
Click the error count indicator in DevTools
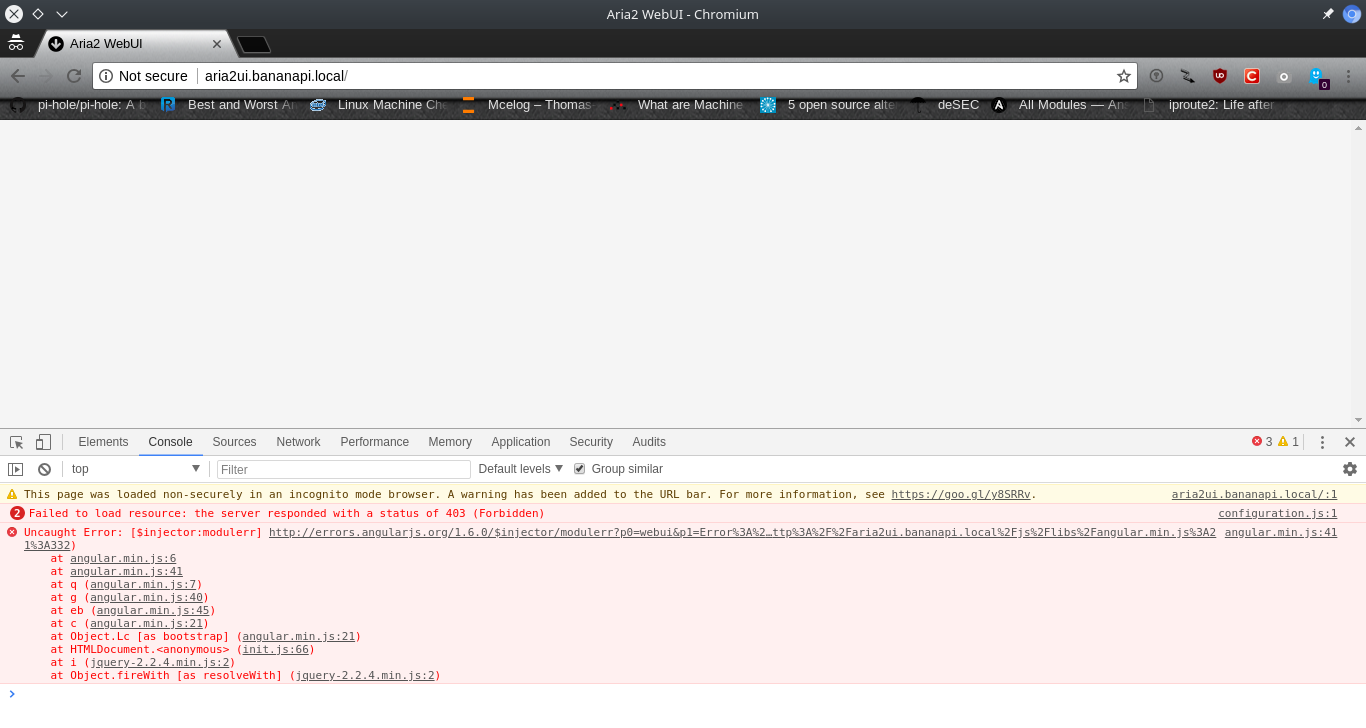1262,441
